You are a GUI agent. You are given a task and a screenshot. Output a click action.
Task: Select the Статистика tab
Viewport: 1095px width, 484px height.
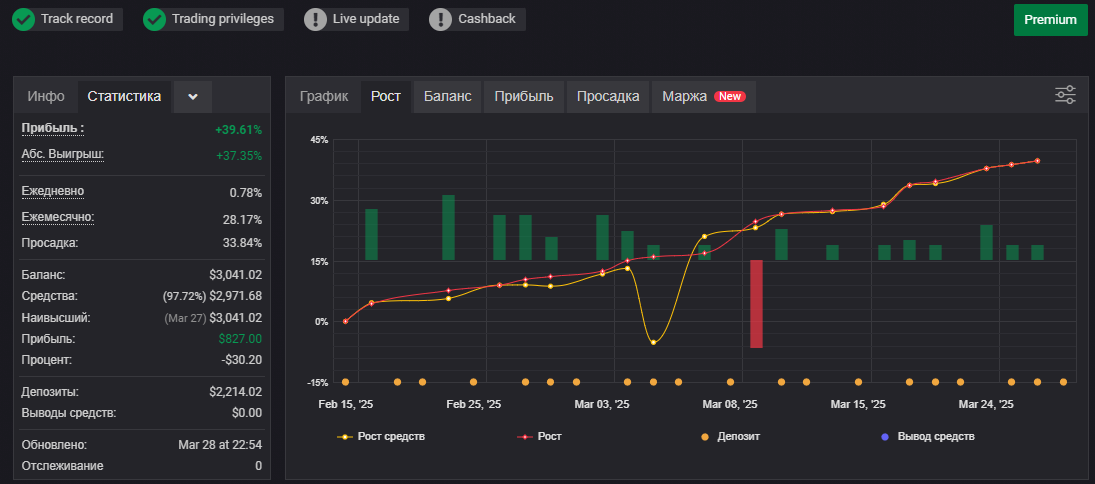tap(124, 96)
